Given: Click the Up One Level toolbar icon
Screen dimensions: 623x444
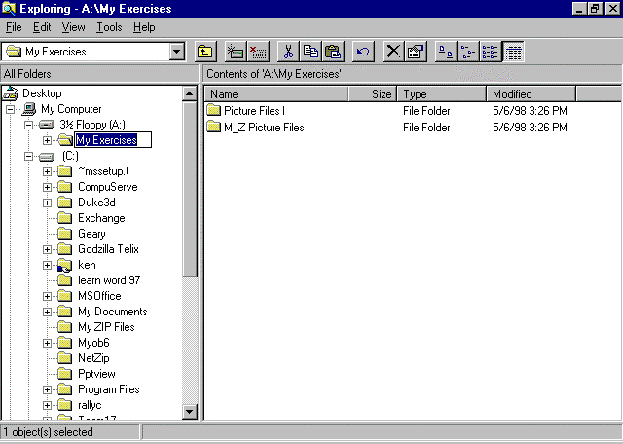Looking at the screenshot, I should point(205,51).
